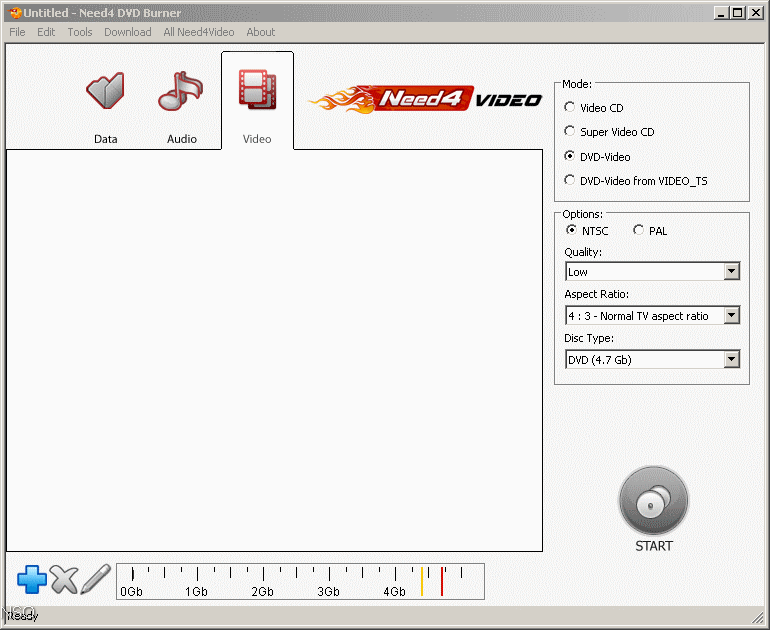
Task: Open the Aspect Ratio dropdown
Action: 653,315
